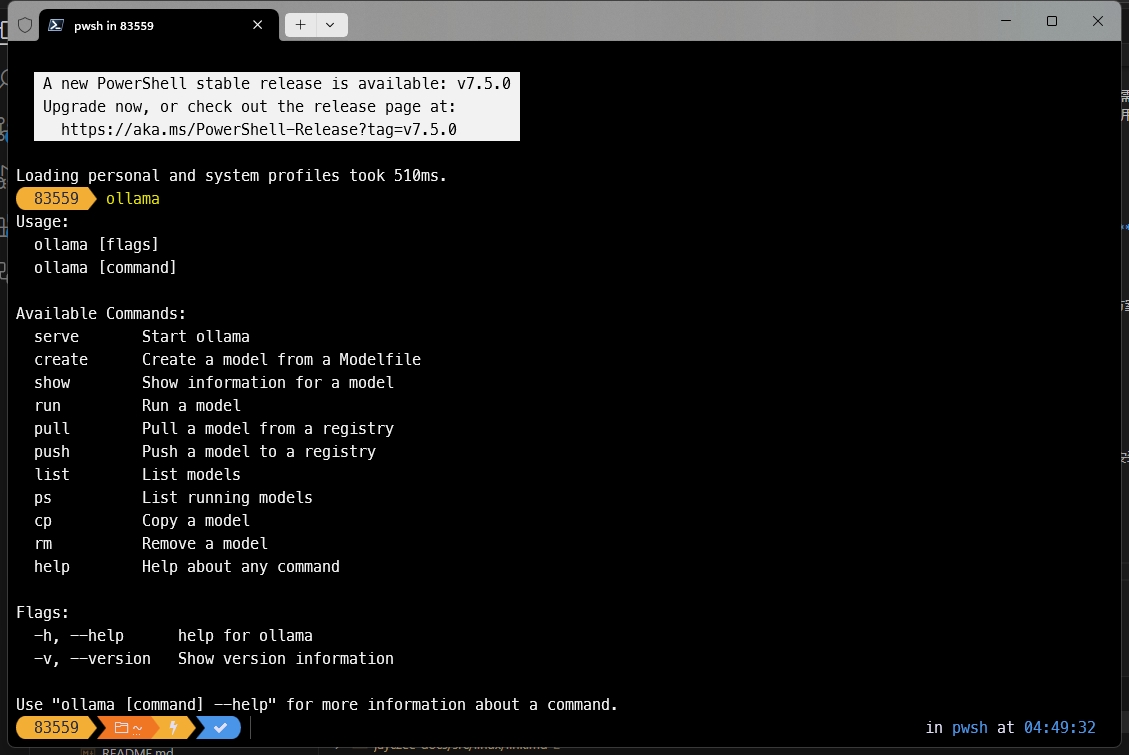This screenshot has height=755, width=1129.
Task: Click the 'Flags:' heading
Action: click(42, 613)
